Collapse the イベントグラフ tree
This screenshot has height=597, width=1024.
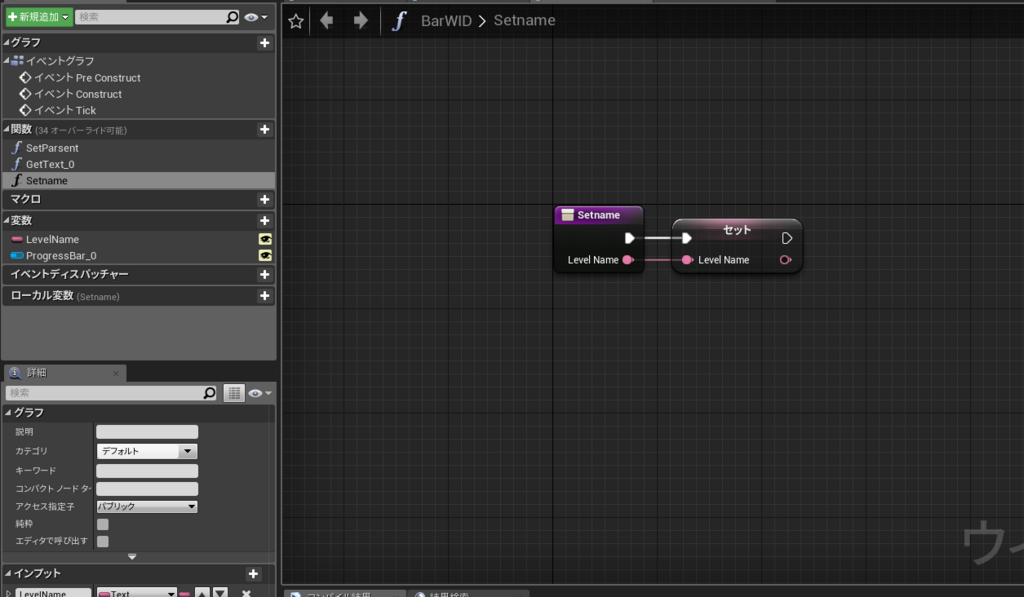pos(7,60)
